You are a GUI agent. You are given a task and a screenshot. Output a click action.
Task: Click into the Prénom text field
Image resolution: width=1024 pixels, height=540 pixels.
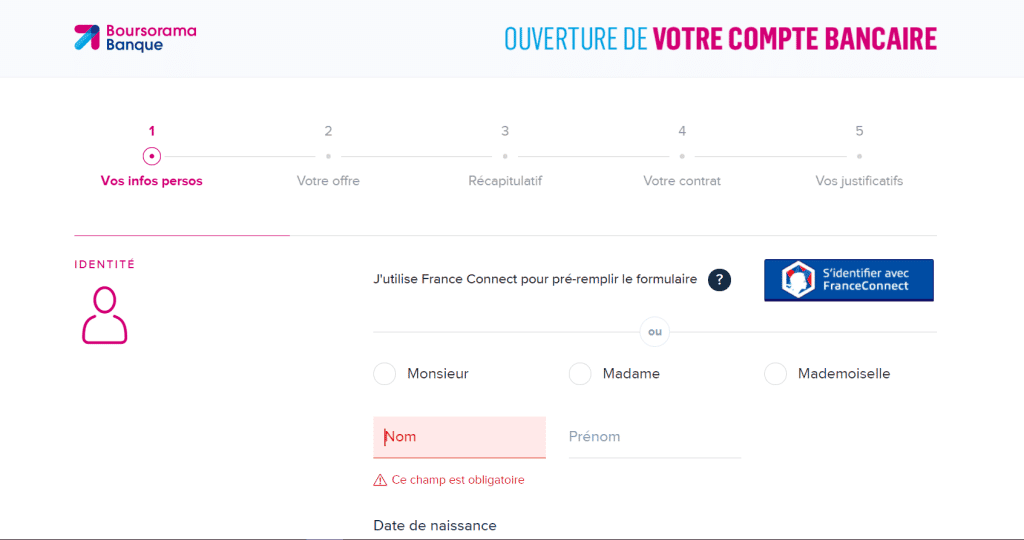click(x=654, y=437)
